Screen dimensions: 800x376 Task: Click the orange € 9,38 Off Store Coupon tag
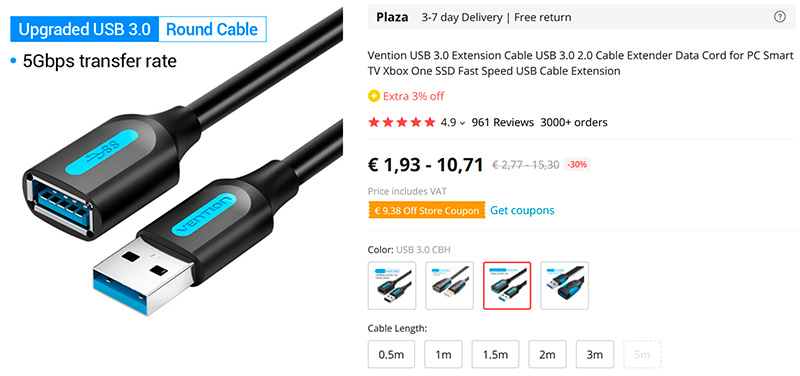(x=427, y=210)
